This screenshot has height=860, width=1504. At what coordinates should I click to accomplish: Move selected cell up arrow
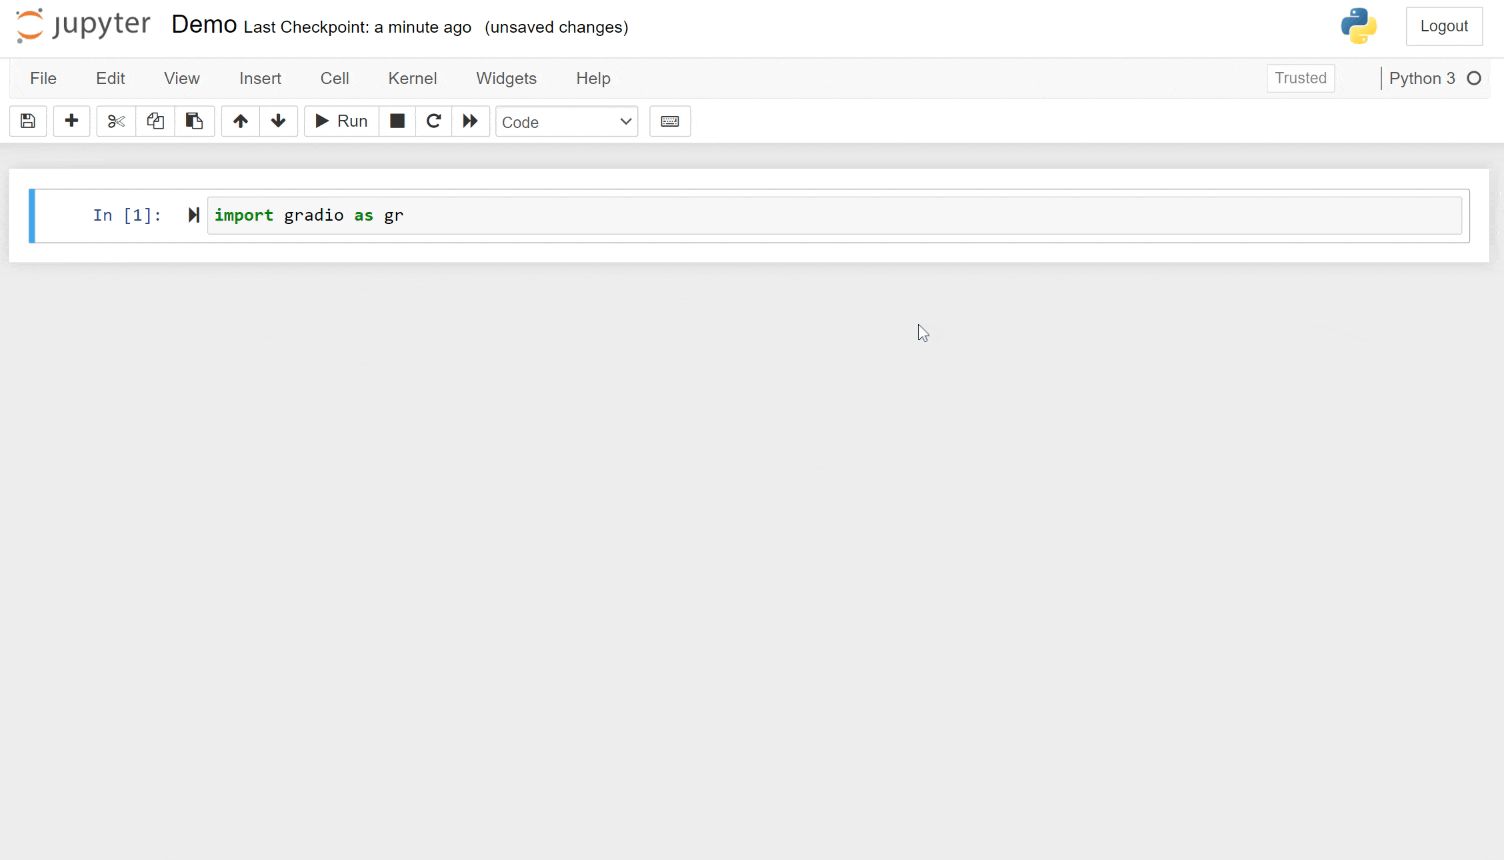240,121
